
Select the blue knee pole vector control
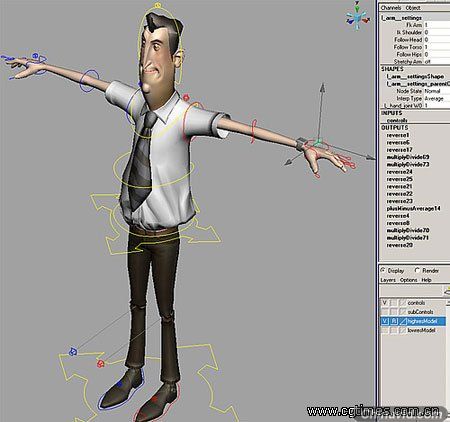click(x=73, y=351)
